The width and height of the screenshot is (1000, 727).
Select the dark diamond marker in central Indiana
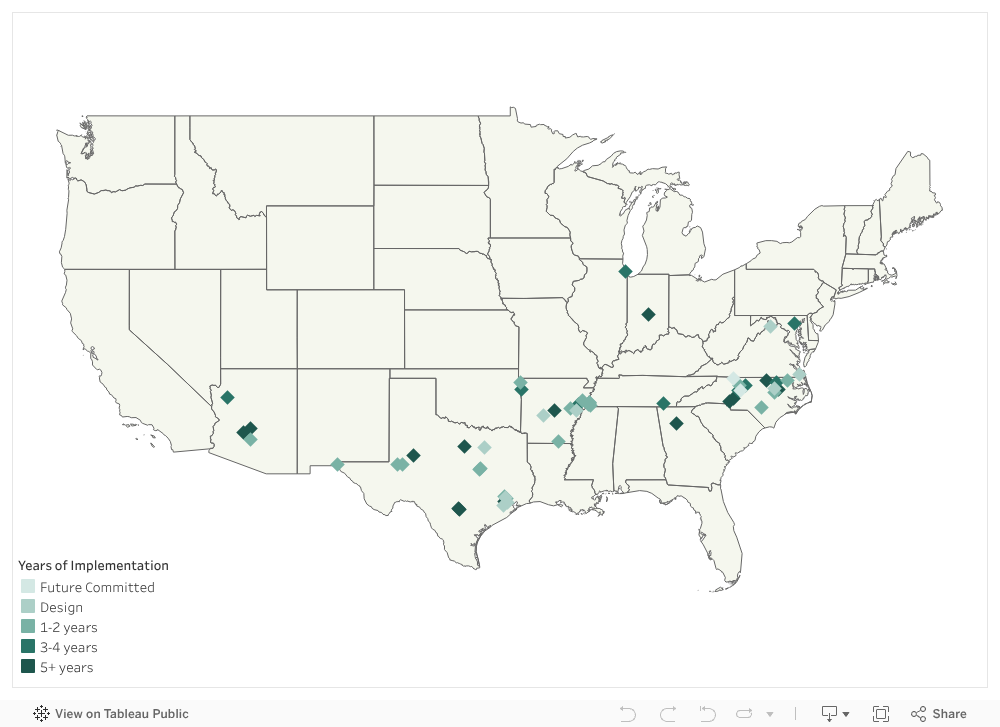point(648,314)
